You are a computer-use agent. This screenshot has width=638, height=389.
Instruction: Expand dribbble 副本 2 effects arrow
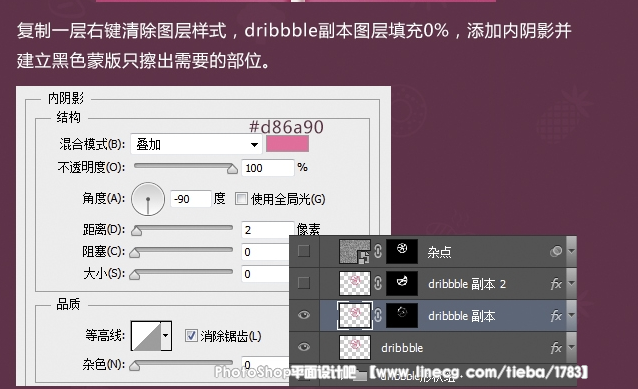coord(572,283)
